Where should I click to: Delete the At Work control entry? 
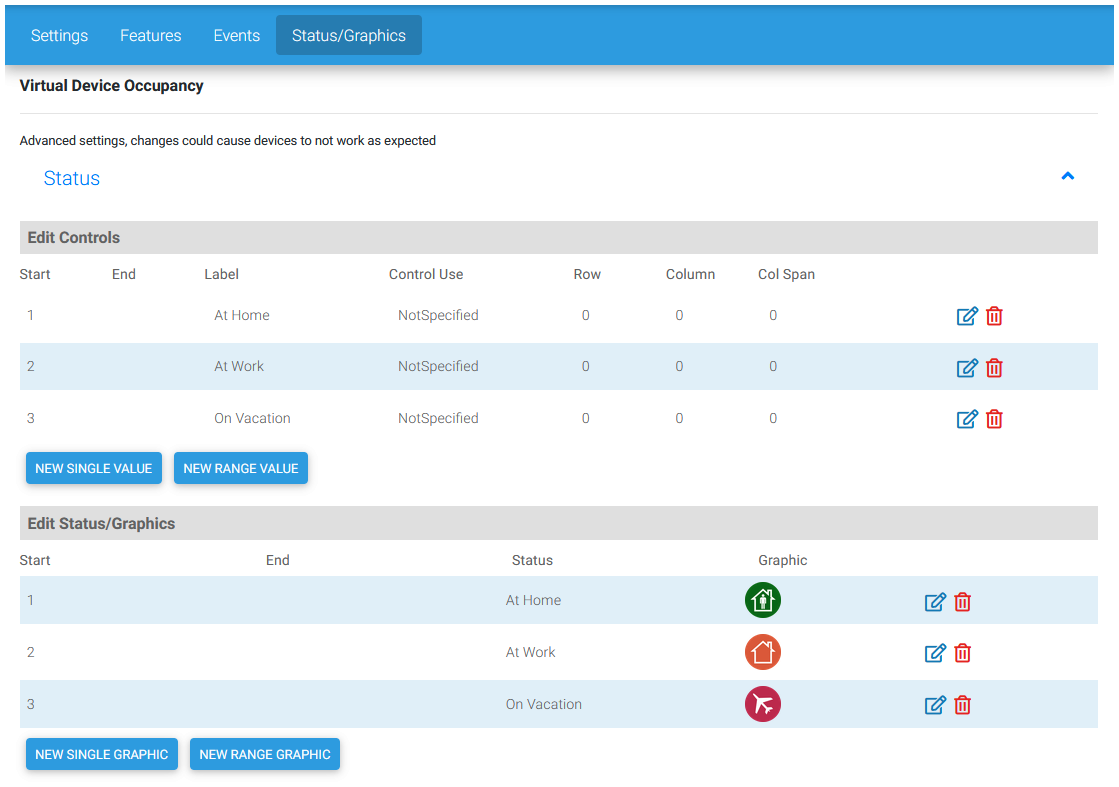994,368
